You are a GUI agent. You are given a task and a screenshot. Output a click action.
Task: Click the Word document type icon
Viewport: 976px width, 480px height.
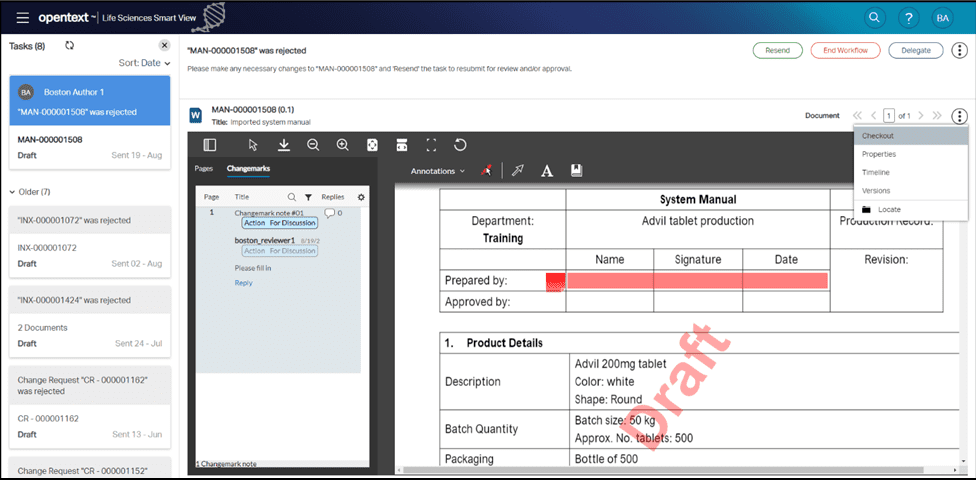[196, 115]
